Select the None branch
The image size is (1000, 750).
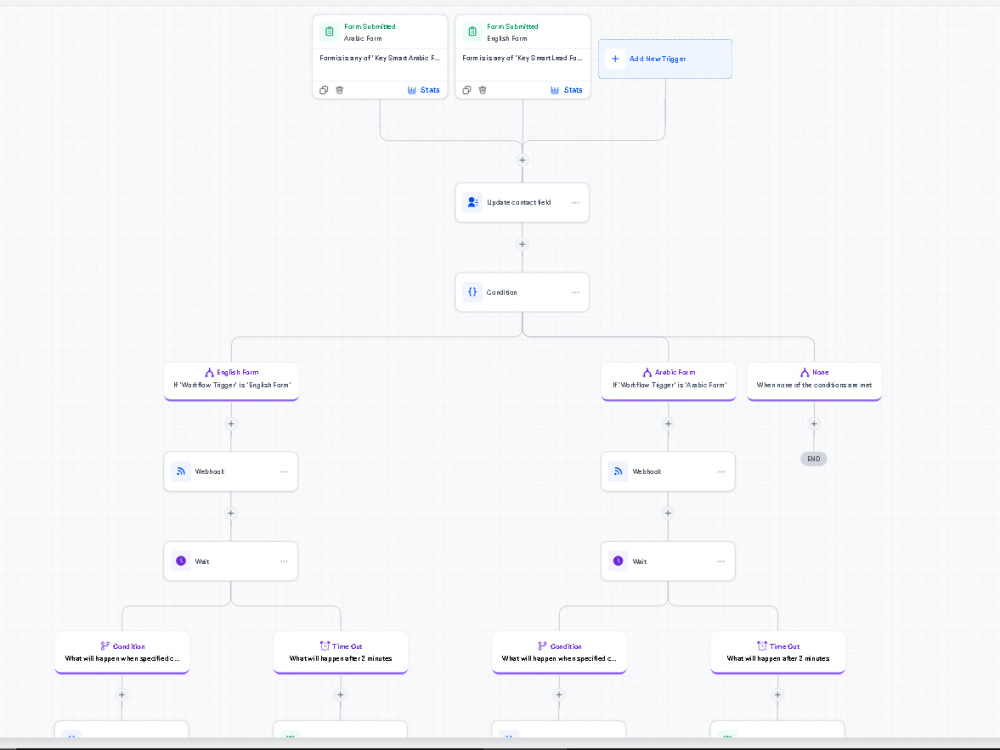coord(814,381)
